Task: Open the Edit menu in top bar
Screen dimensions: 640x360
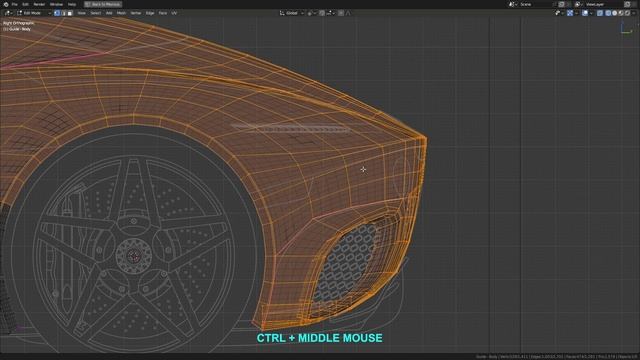Action: click(25, 4)
